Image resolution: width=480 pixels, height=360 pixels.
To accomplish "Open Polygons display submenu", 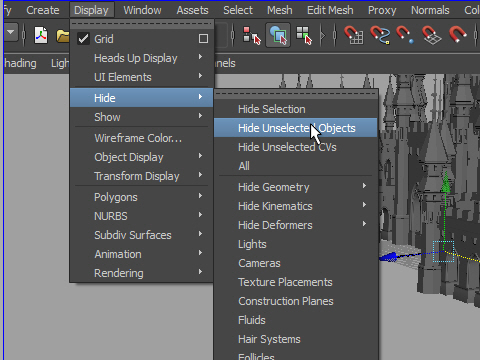I will [141, 197].
